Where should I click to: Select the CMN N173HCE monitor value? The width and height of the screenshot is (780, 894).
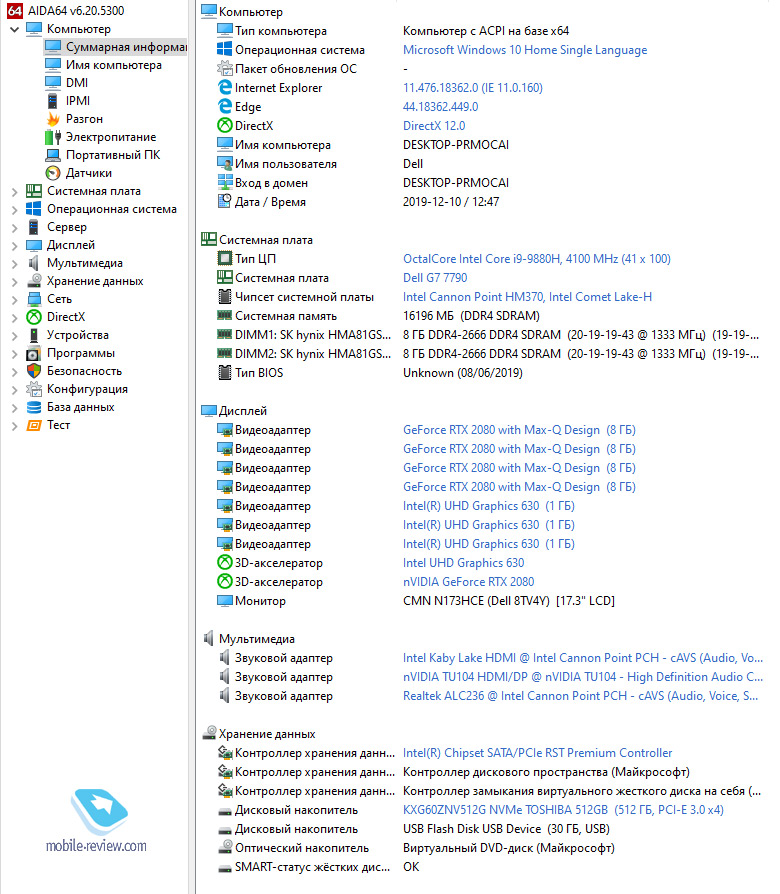pyautogui.click(x=509, y=600)
